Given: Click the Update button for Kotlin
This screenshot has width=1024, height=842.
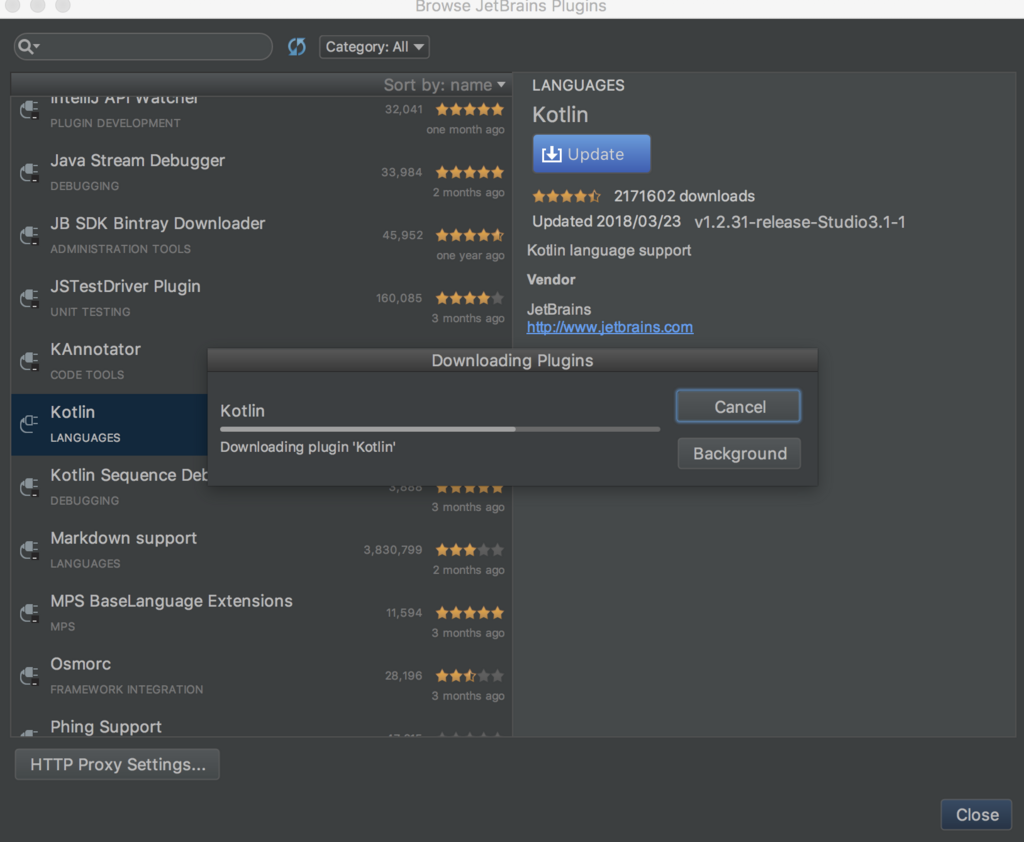Looking at the screenshot, I should point(591,154).
